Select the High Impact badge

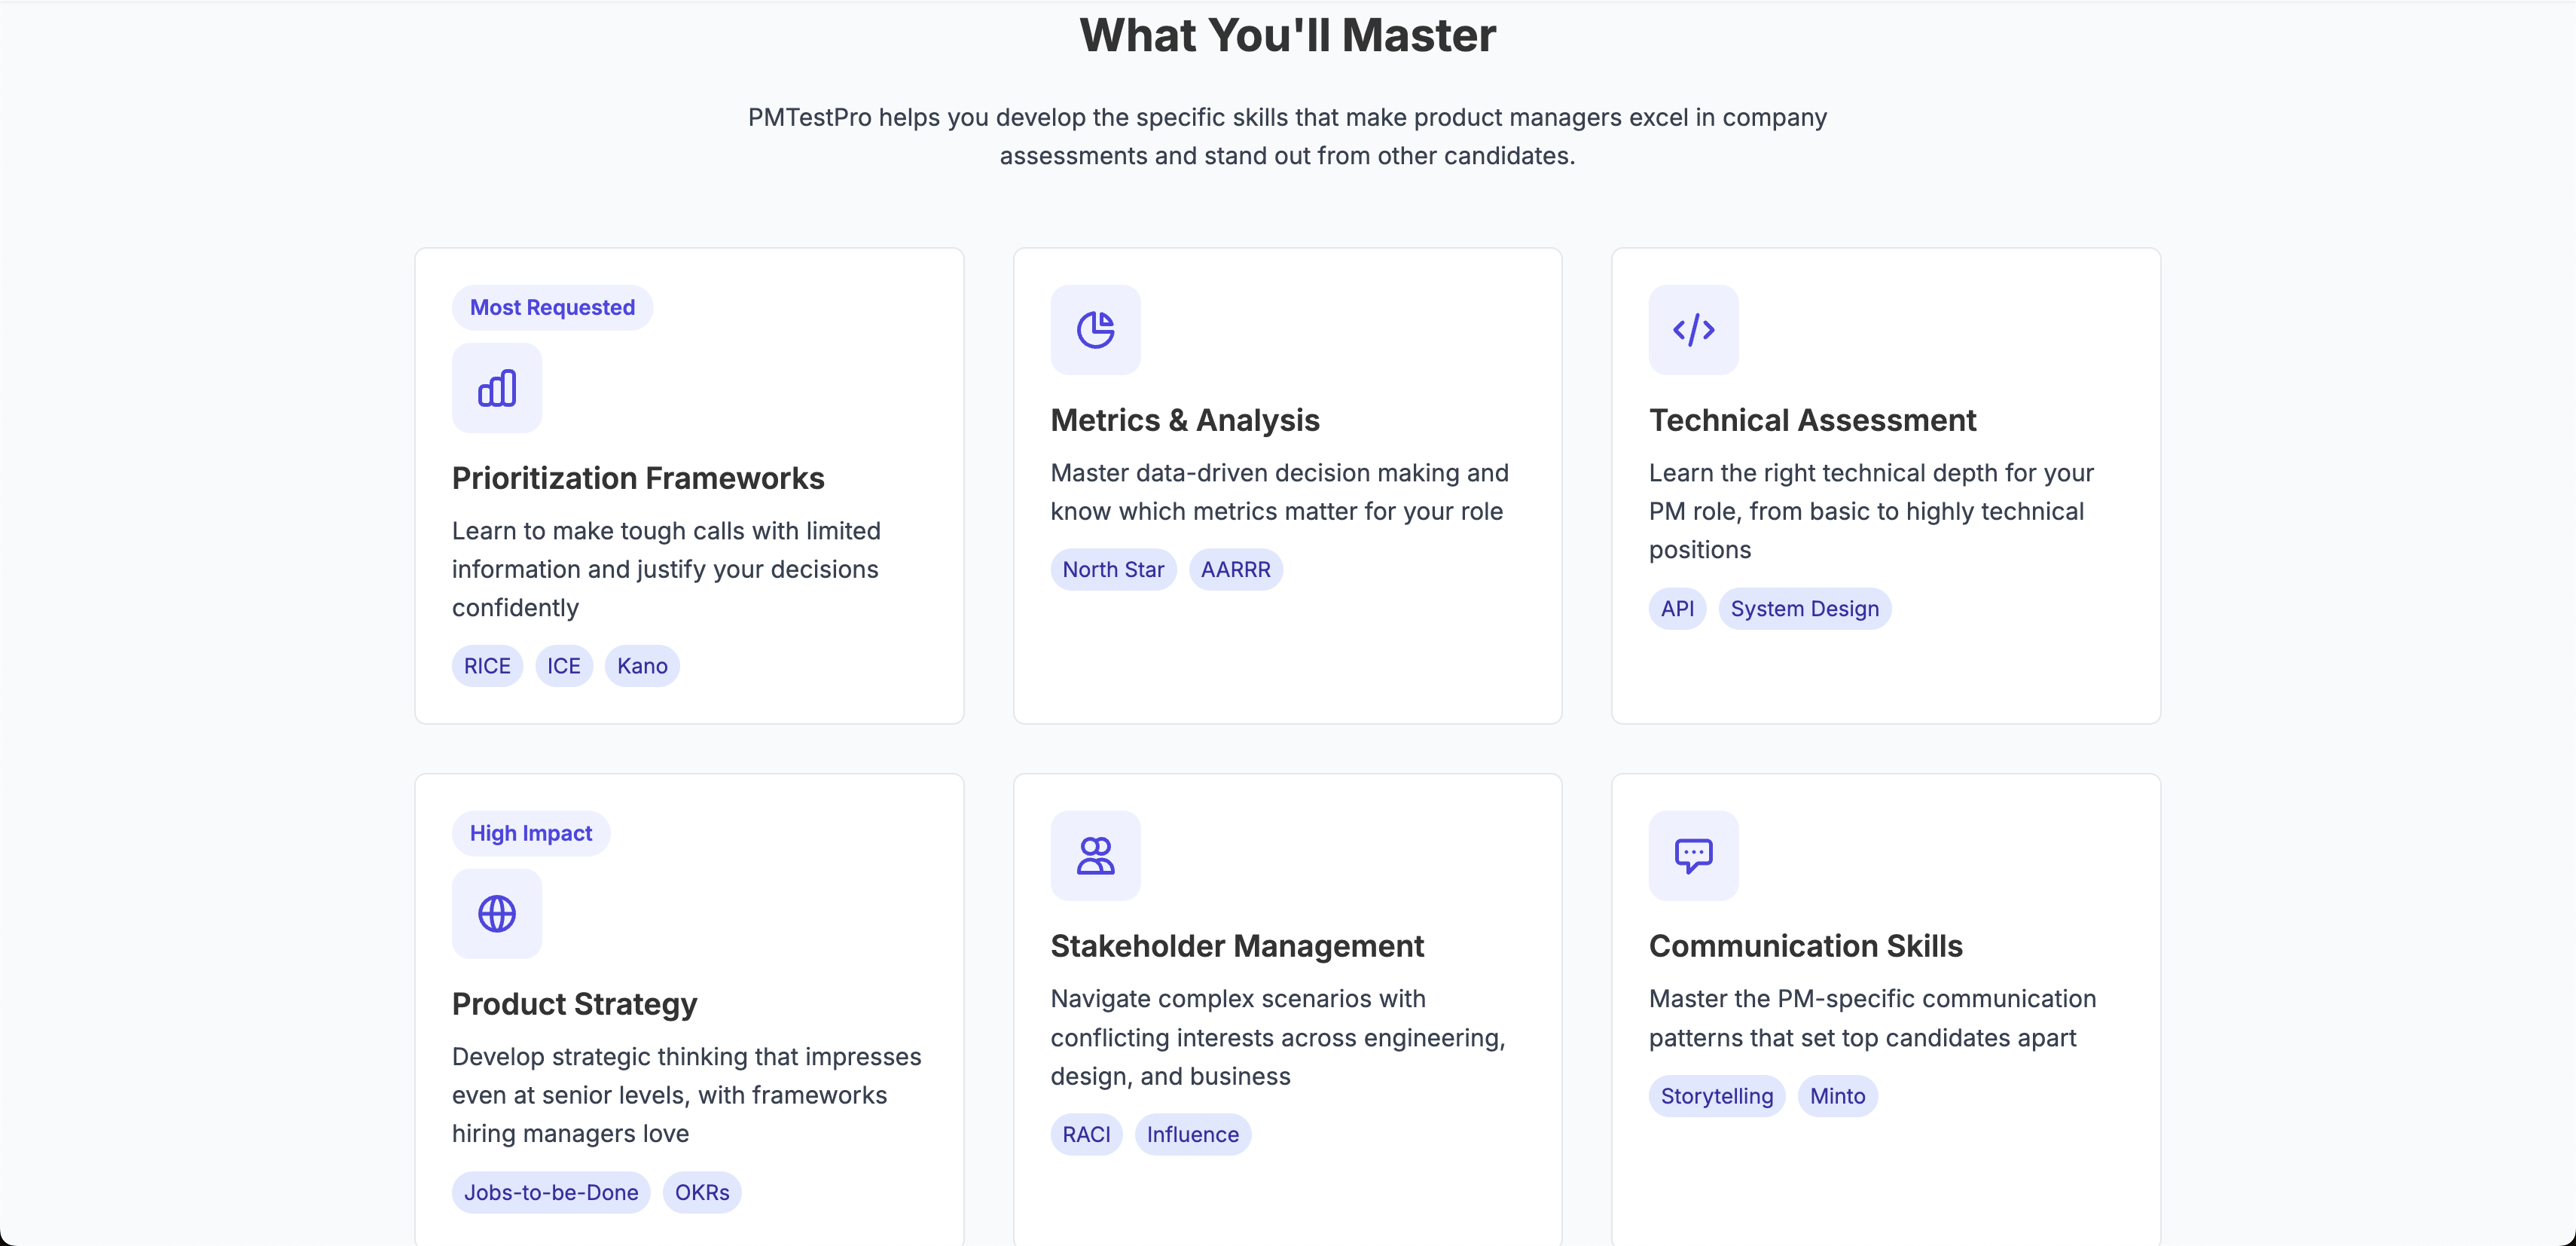coord(531,834)
